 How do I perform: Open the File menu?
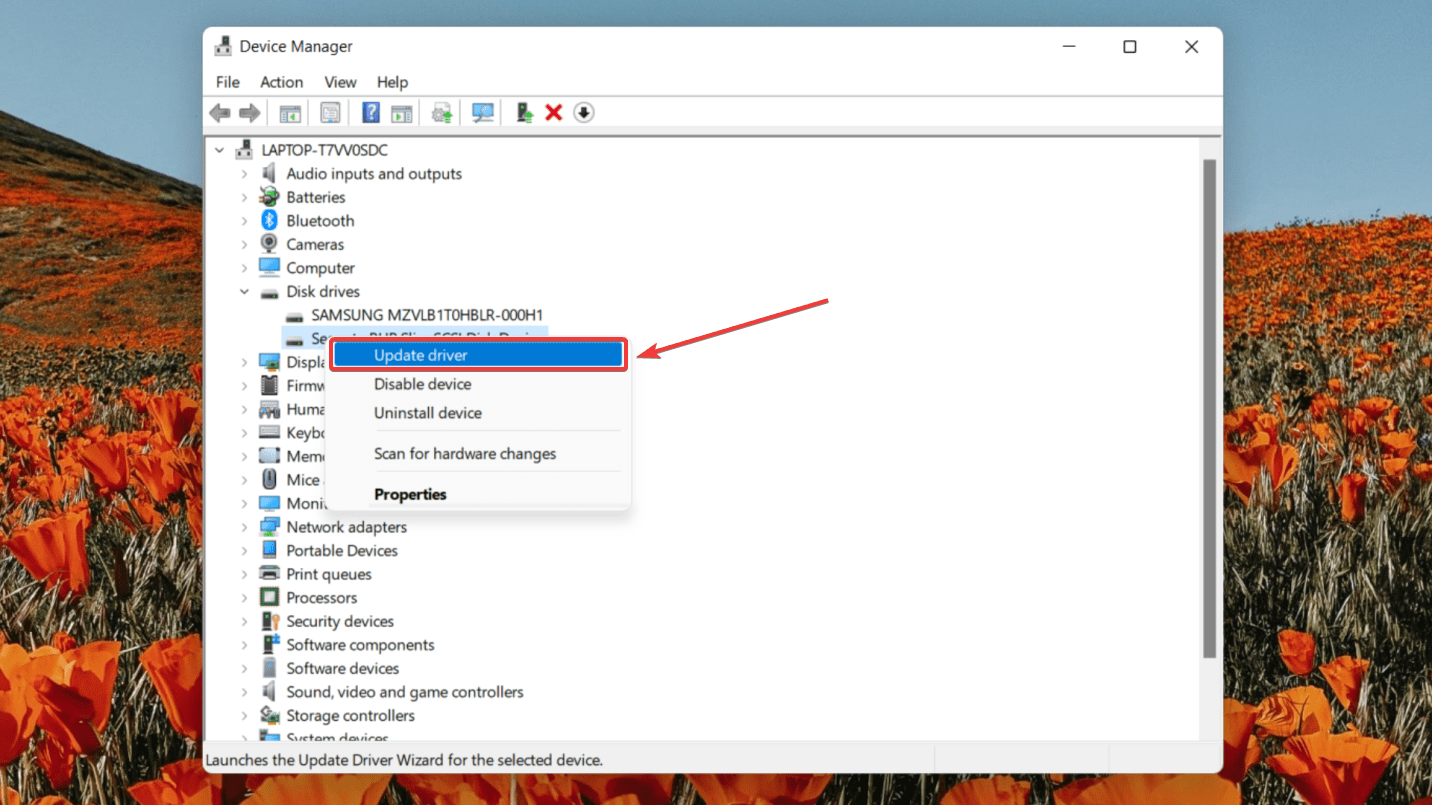[x=228, y=82]
